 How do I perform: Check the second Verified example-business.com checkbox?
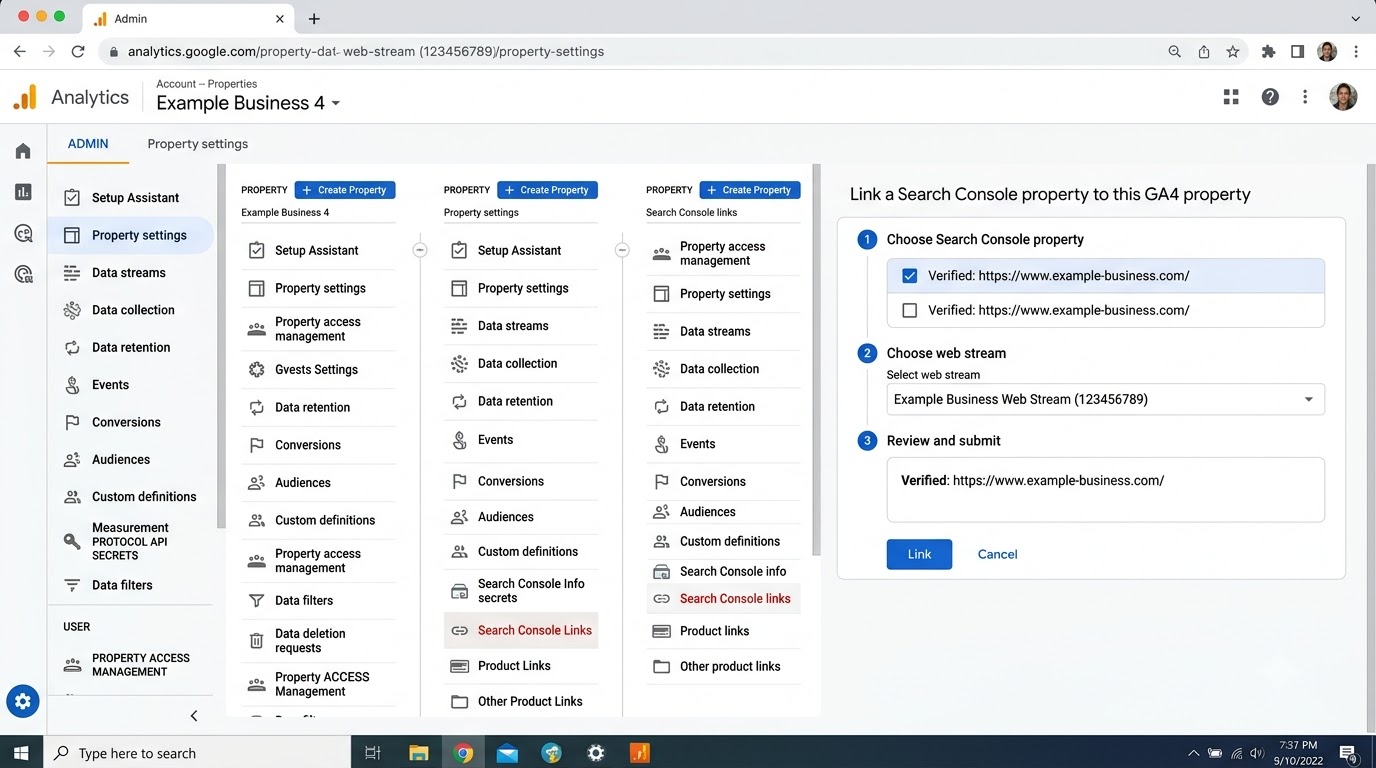(909, 310)
